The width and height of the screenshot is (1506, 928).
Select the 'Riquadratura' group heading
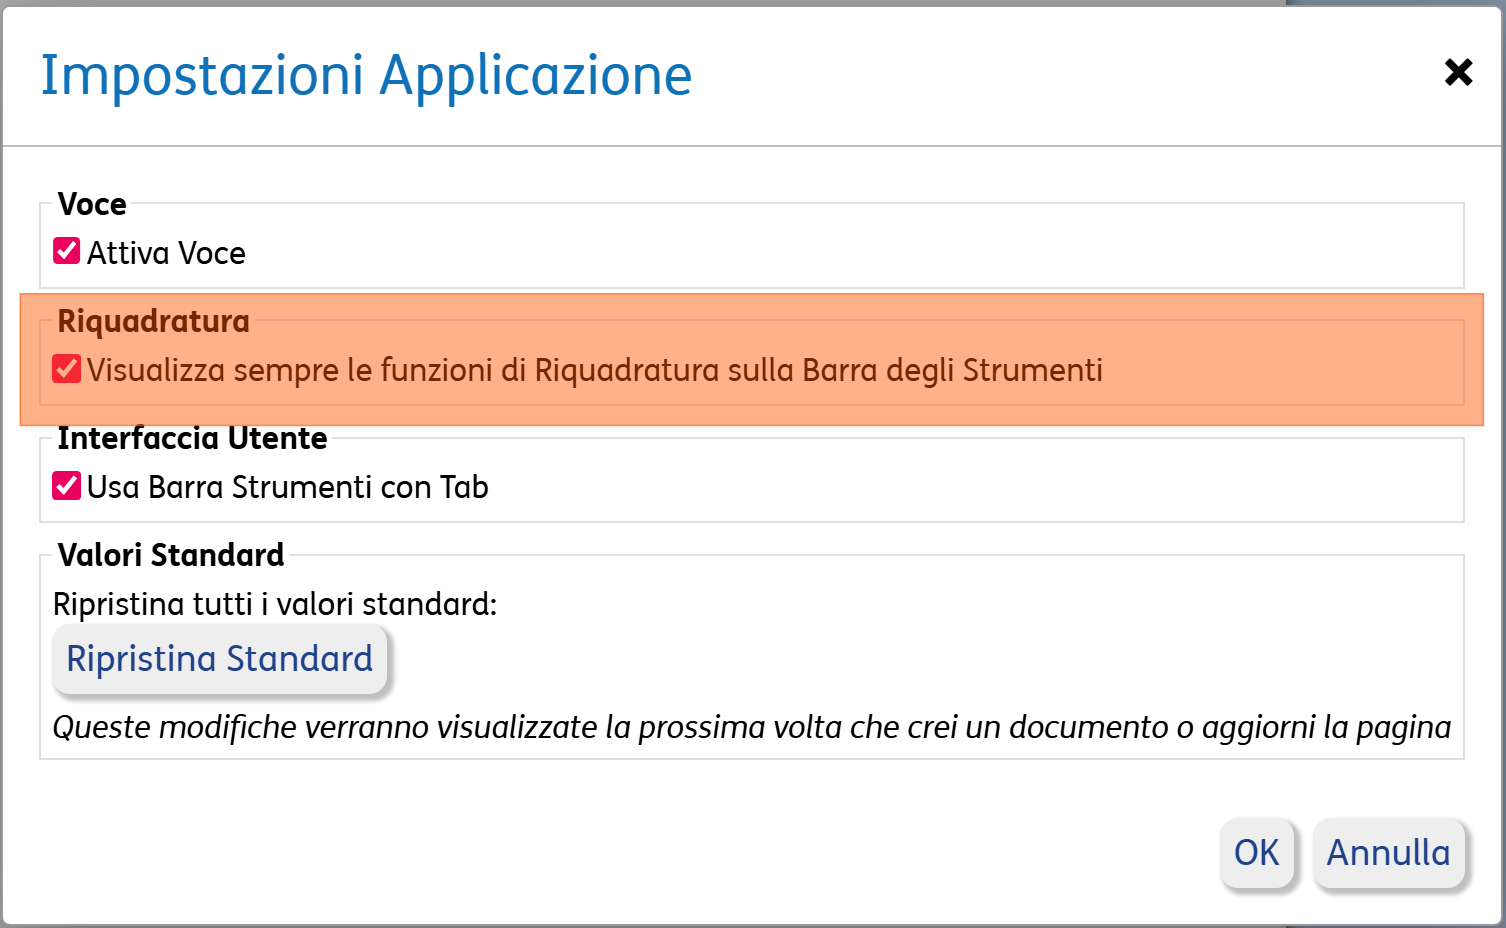pyautogui.click(x=153, y=321)
